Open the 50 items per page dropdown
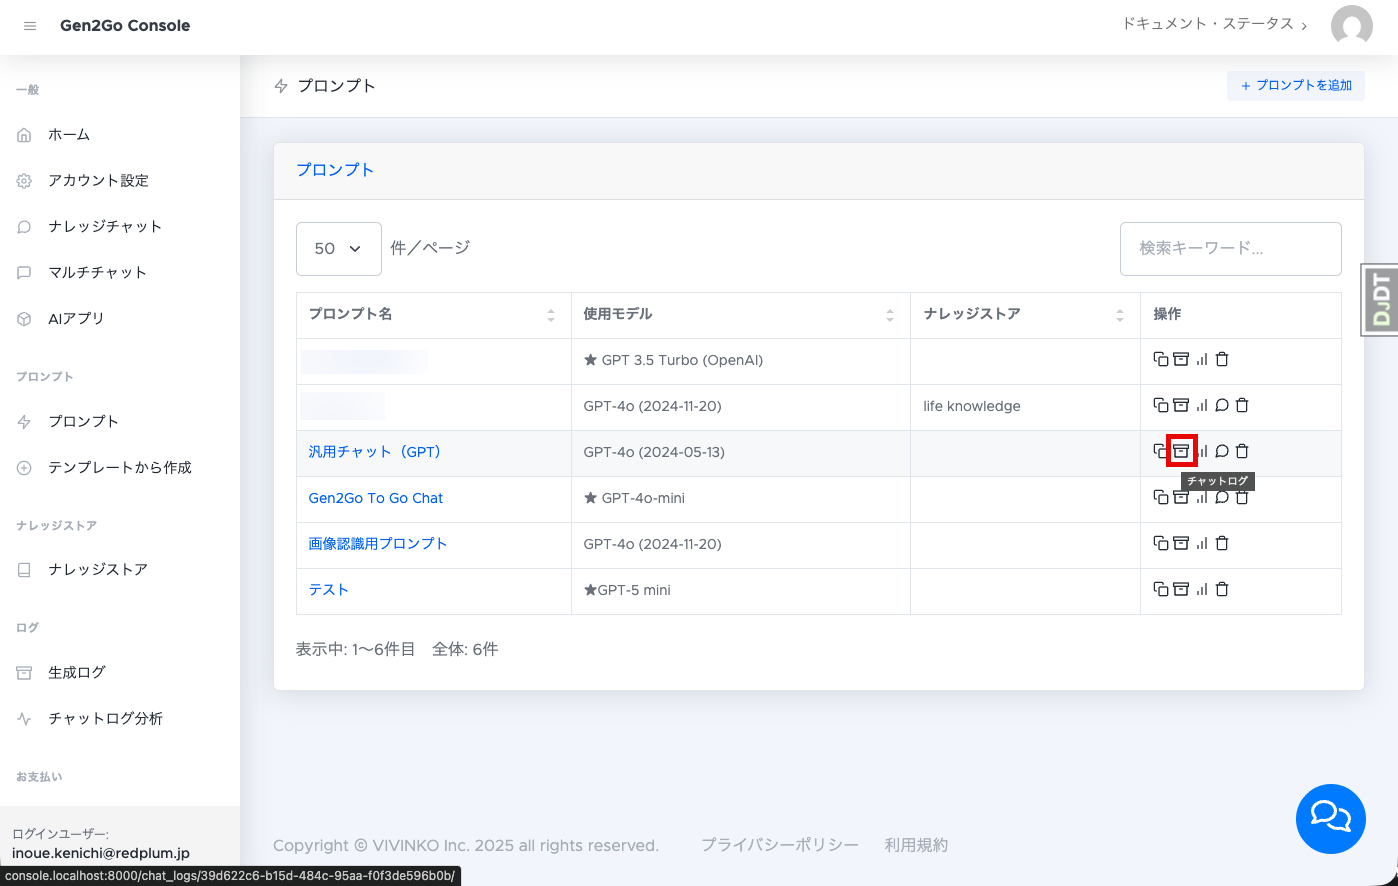1398x886 pixels. point(338,249)
